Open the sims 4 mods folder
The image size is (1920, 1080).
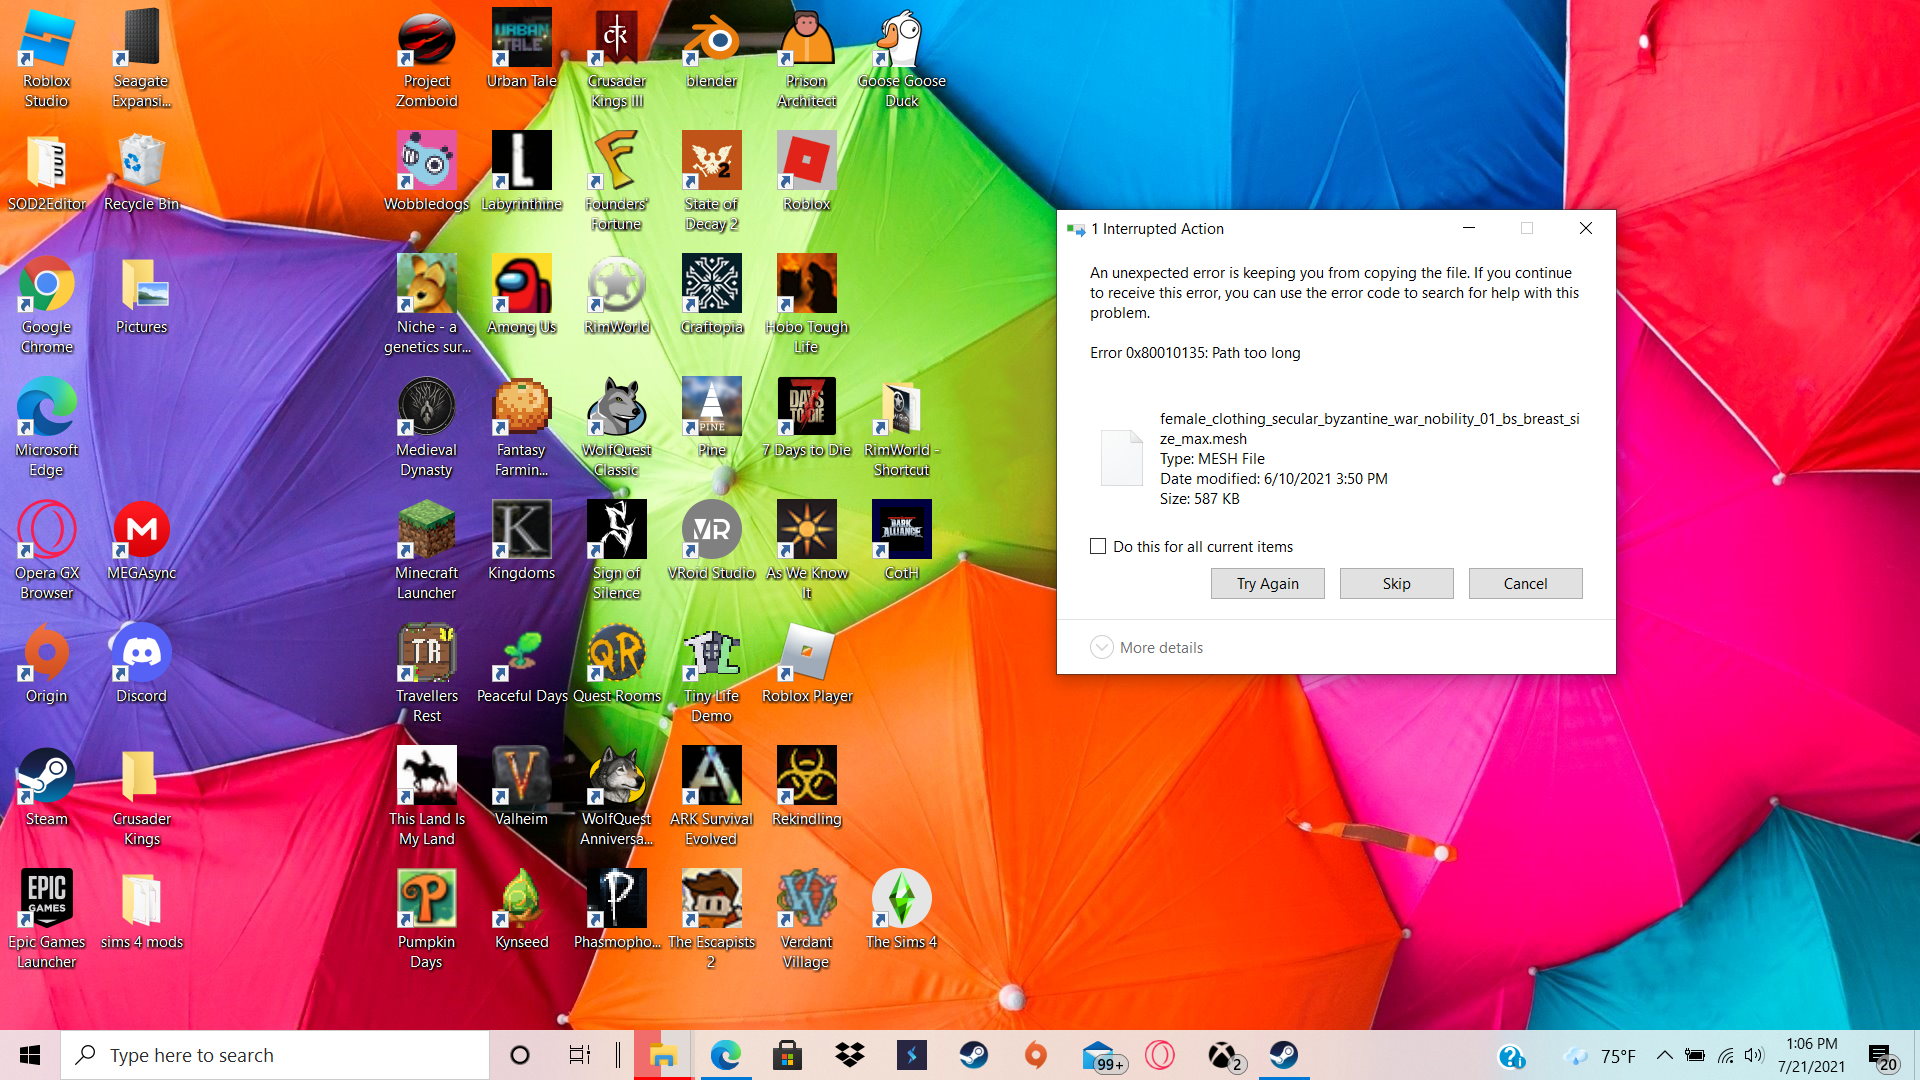pyautogui.click(x=141, y=910)
